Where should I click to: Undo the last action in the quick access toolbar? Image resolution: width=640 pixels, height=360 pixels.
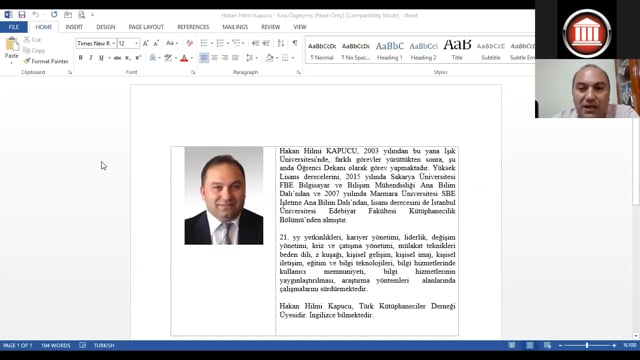tap(36, 15)
